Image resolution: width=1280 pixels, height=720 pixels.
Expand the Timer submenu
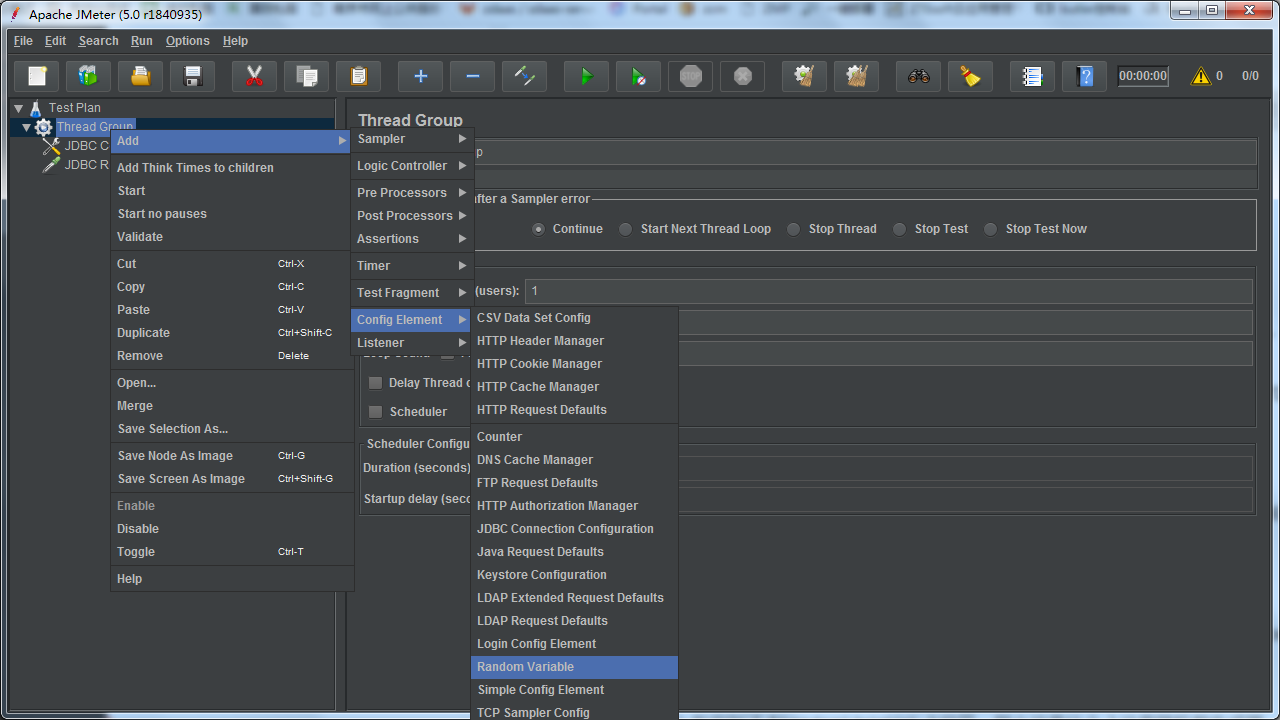412,266
